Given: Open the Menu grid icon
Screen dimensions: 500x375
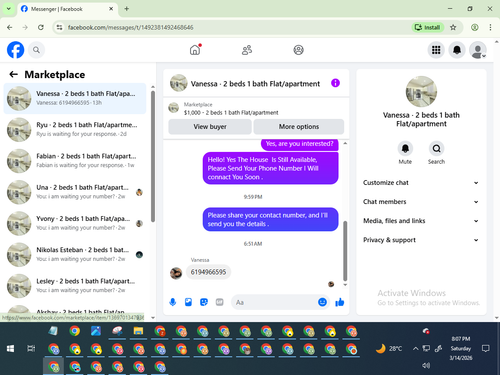Looking at the screenshot, I should point(436,50).
